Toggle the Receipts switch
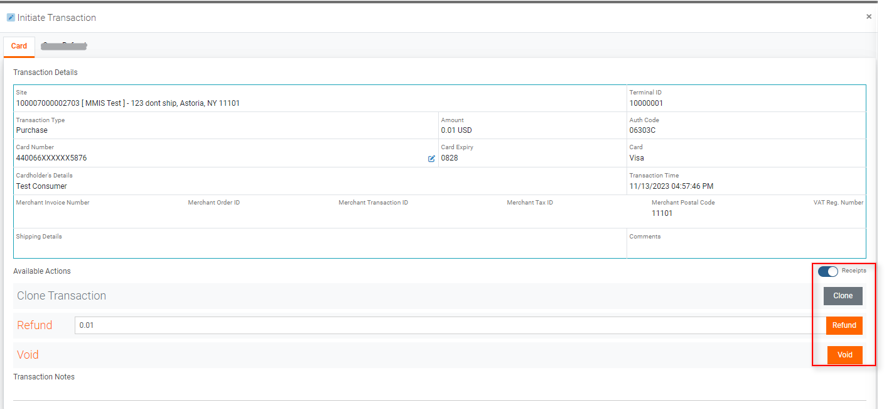 [x=828, y=272]
